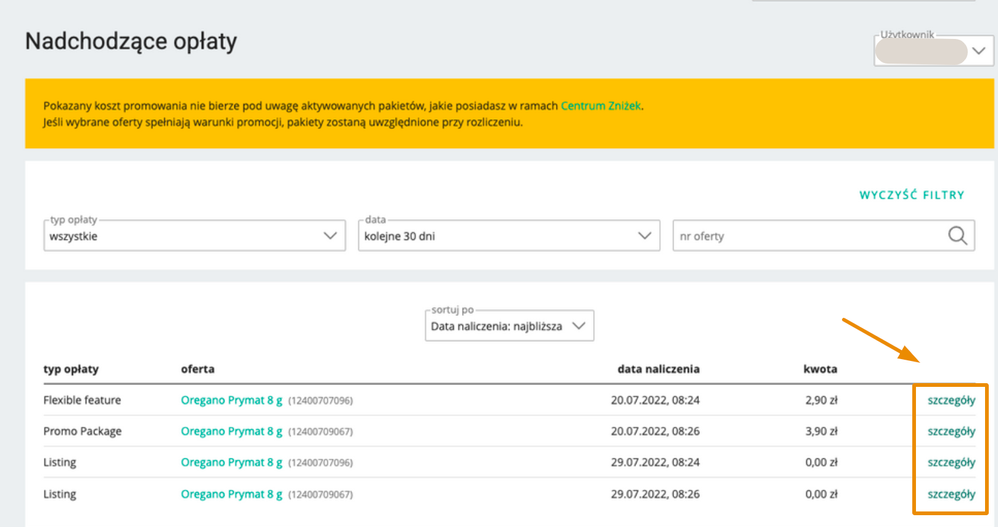Open szczegóły for Promo Package fee
998x527 pixels.
point(951,432)
